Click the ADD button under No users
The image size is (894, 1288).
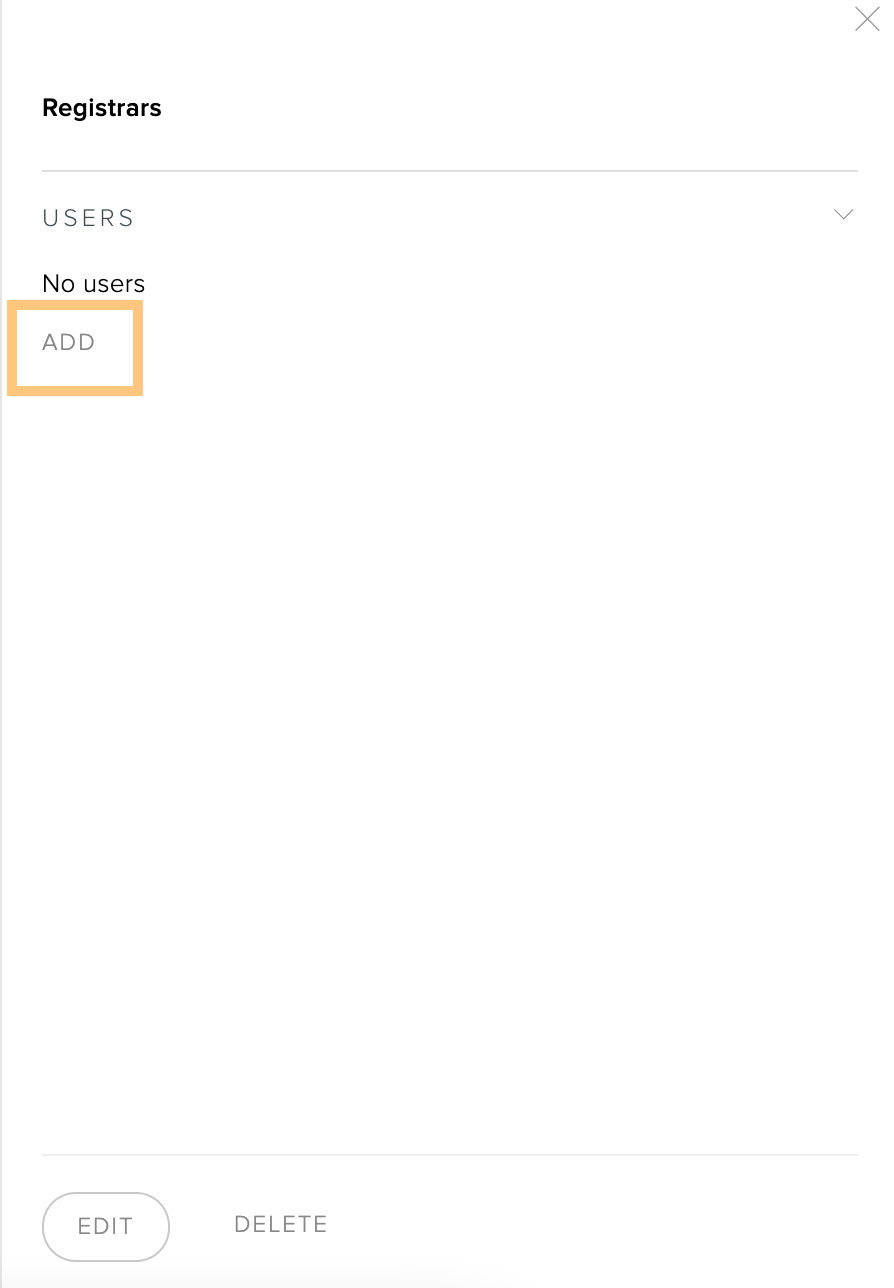coord(69,342)
